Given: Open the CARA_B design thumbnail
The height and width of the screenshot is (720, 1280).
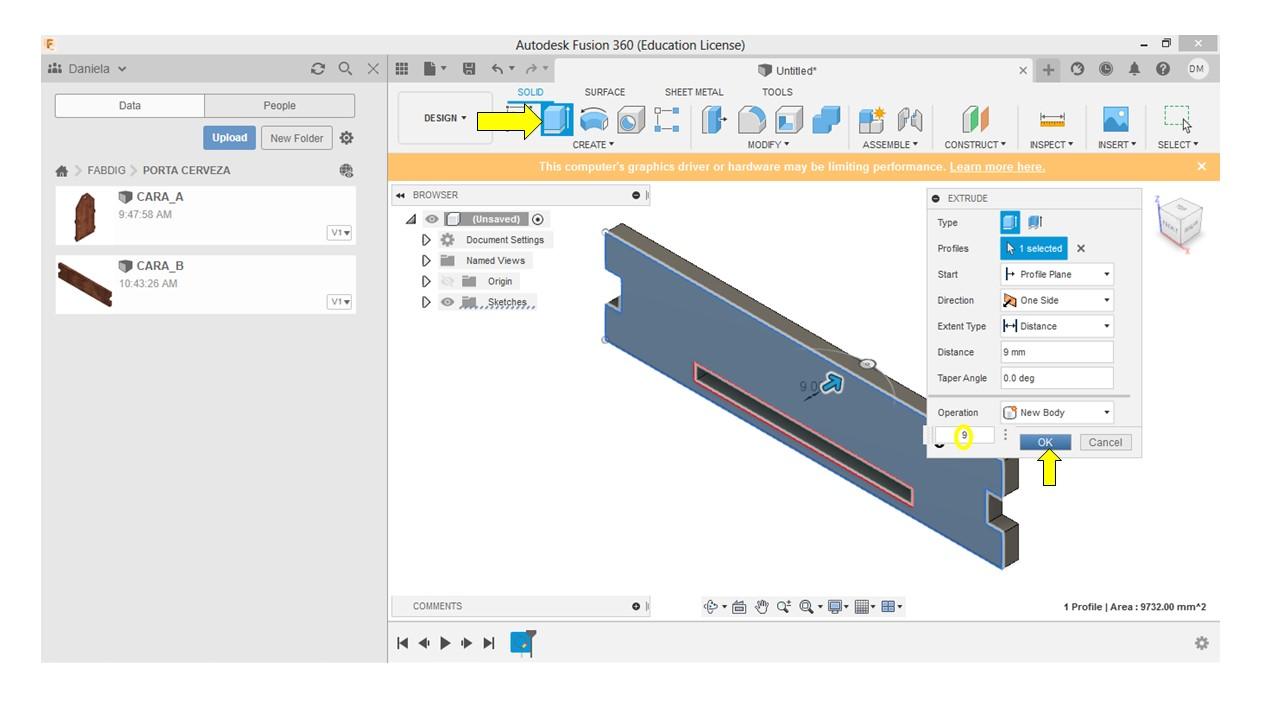Looking at the screenshot, I should 85,284.
